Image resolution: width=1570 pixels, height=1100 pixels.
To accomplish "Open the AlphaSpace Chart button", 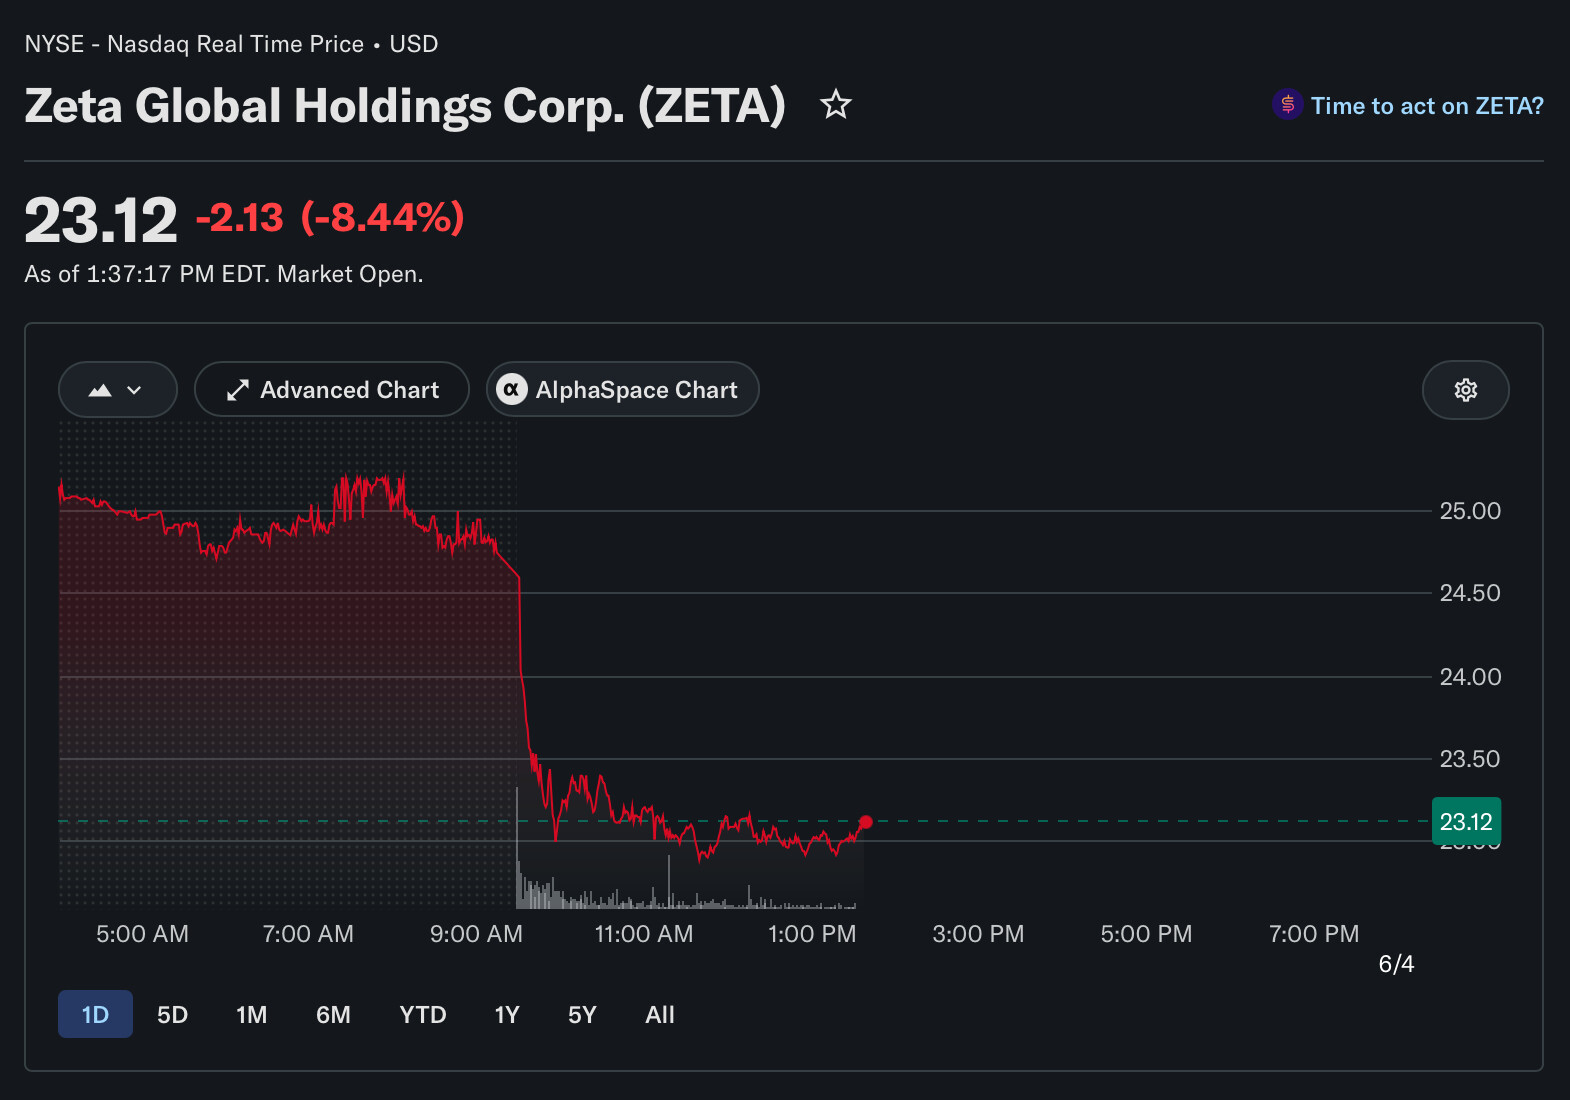I will point(622,389).
